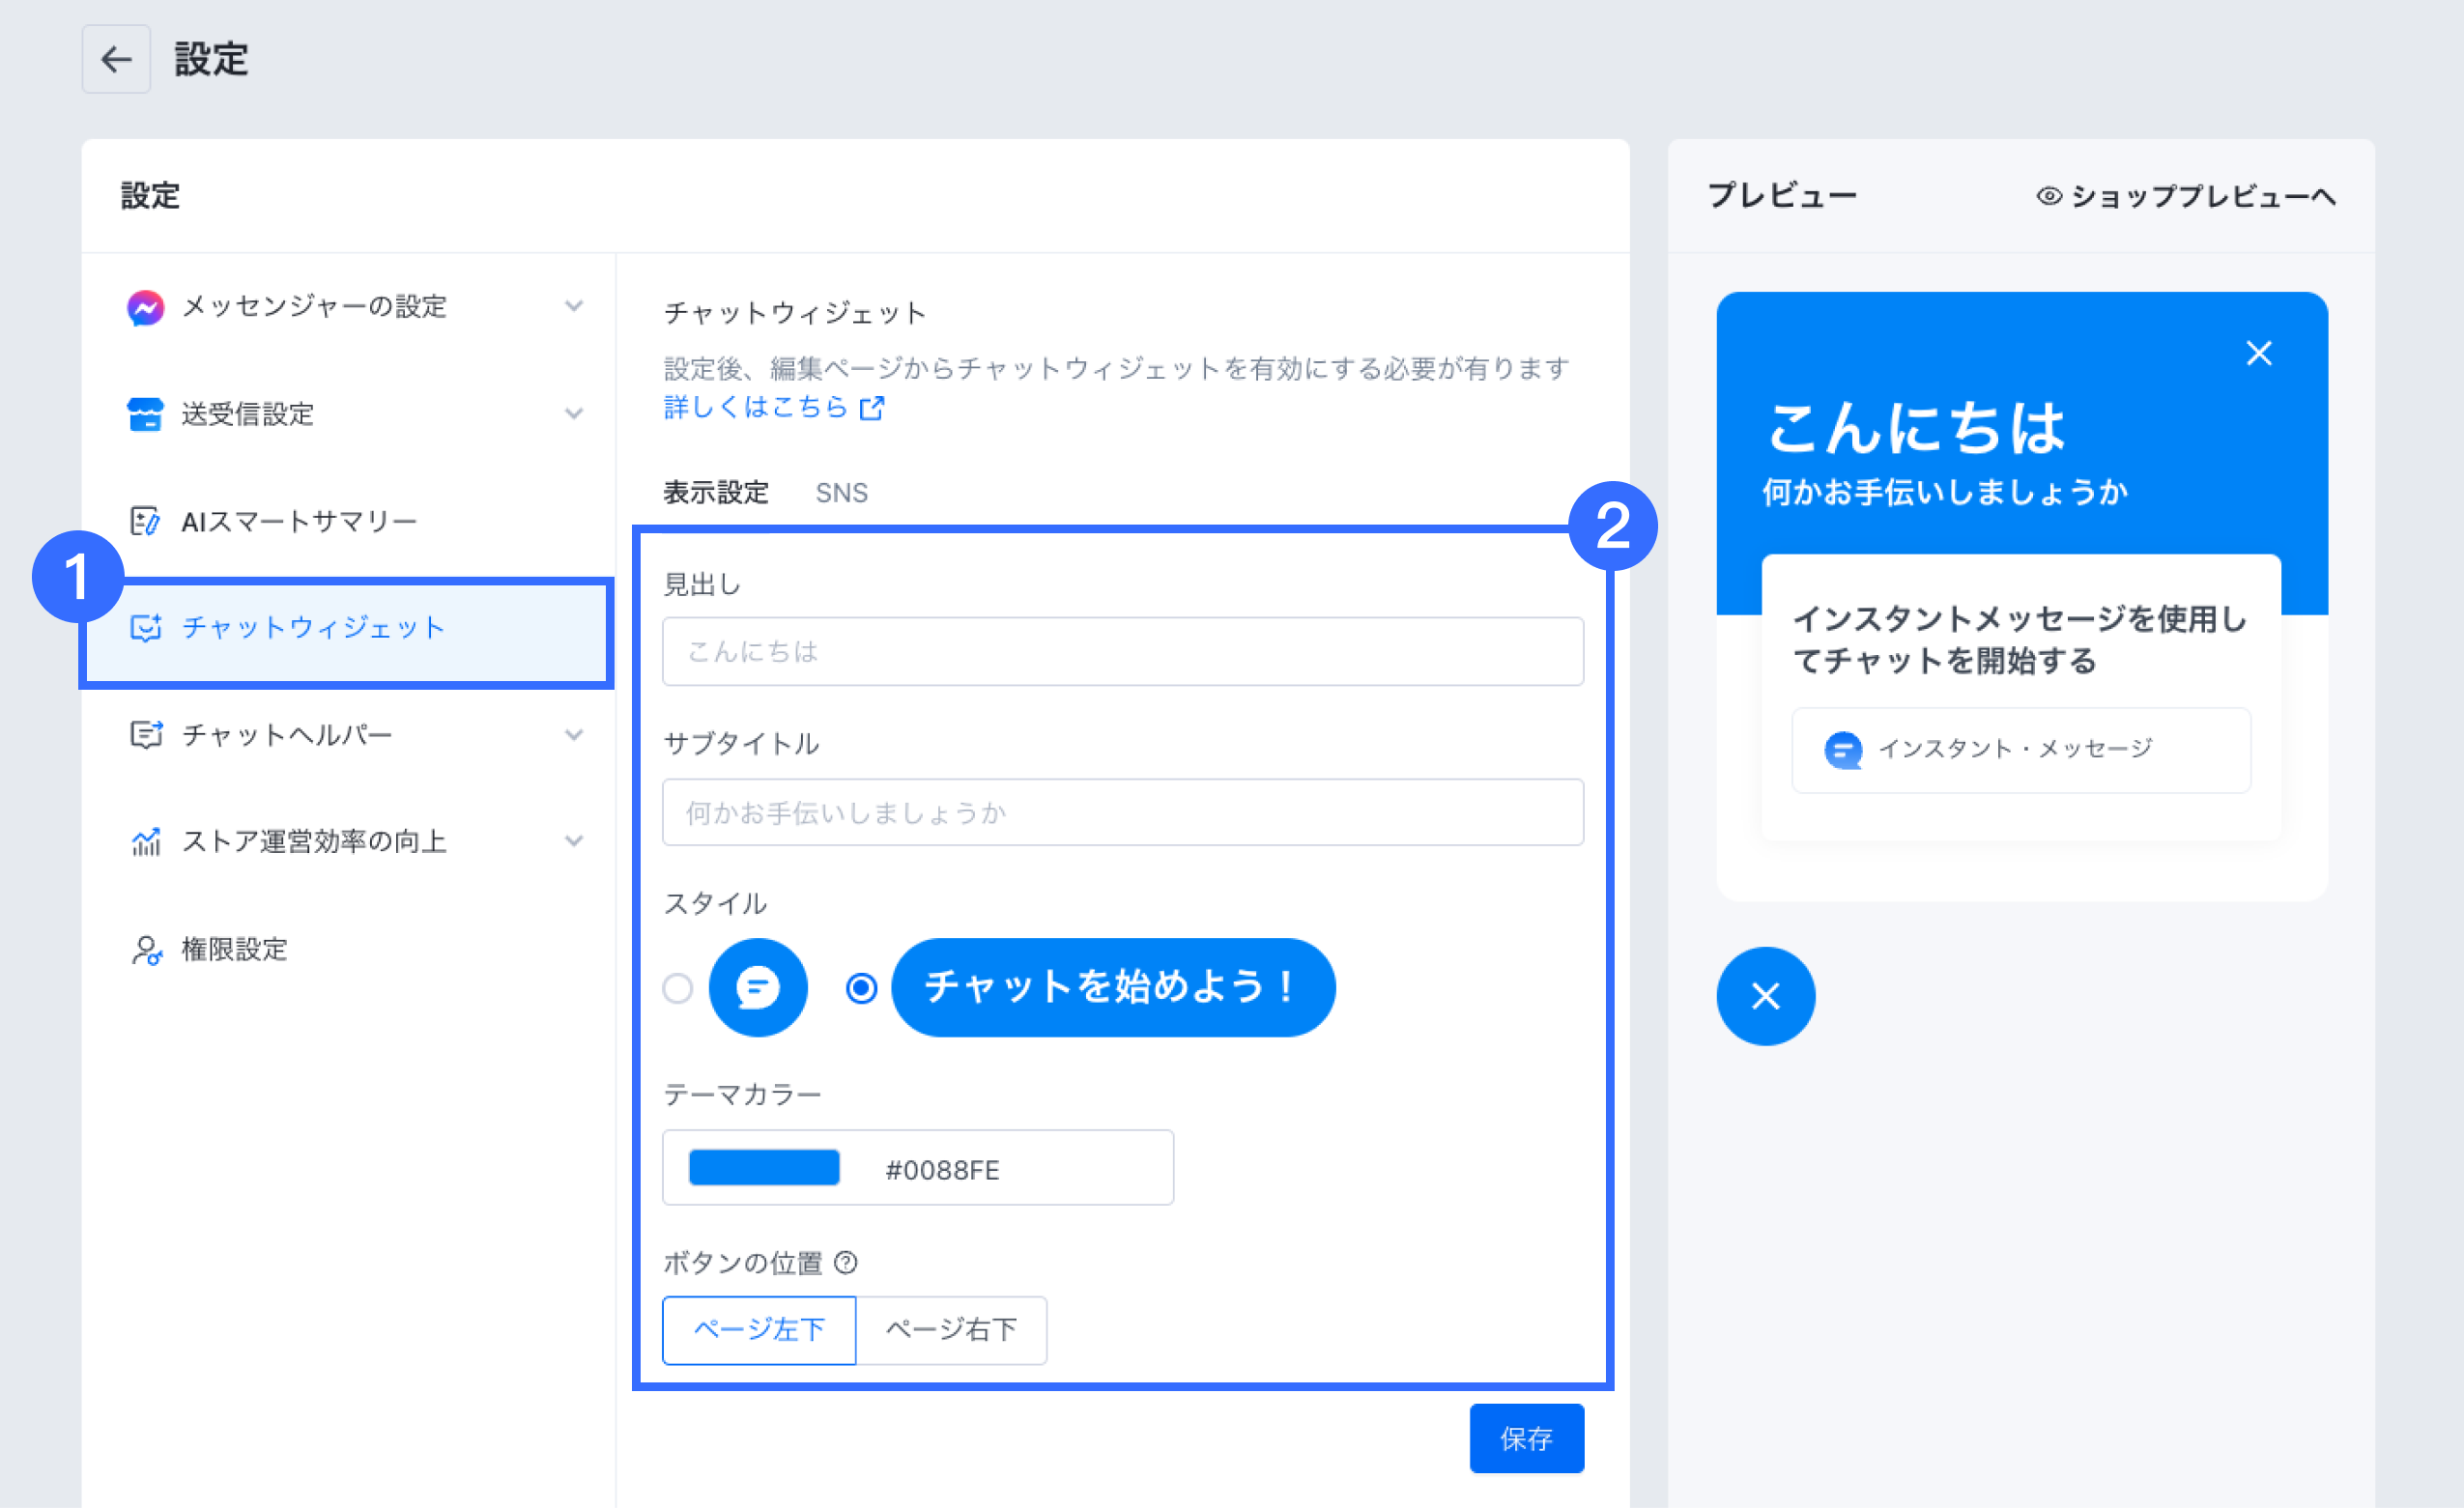The width and height of the screenshot is (2464, 1508).
Task: Switch to the SNS tab
Action: tap(842, 493)
